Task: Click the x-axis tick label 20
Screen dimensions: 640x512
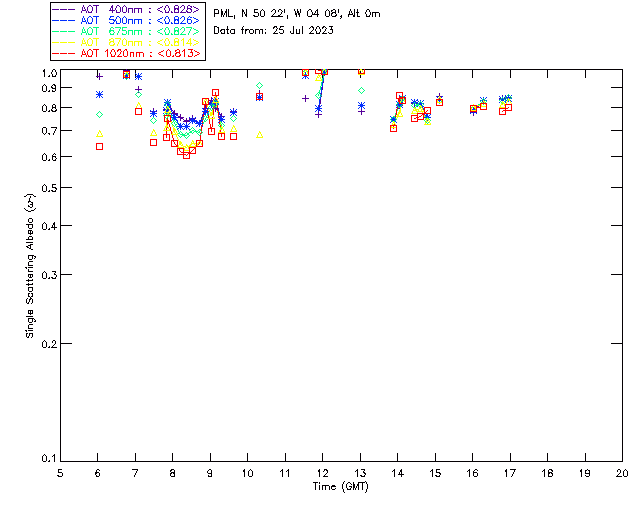Action: [621, 472]
